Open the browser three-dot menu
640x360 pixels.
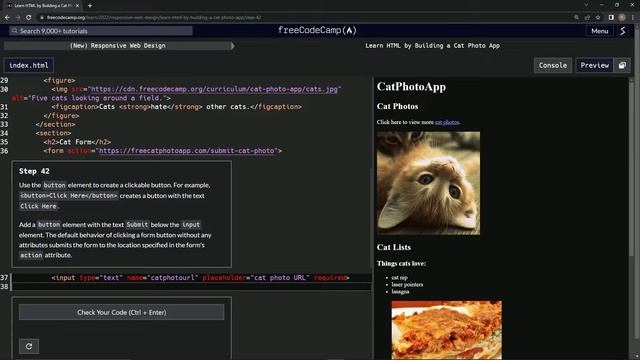(633, 18)
